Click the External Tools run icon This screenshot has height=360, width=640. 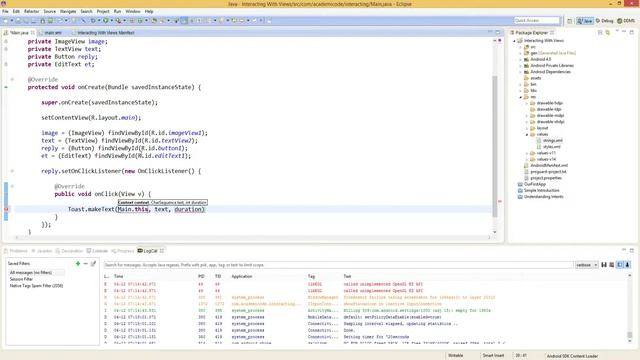click(118, 20)
